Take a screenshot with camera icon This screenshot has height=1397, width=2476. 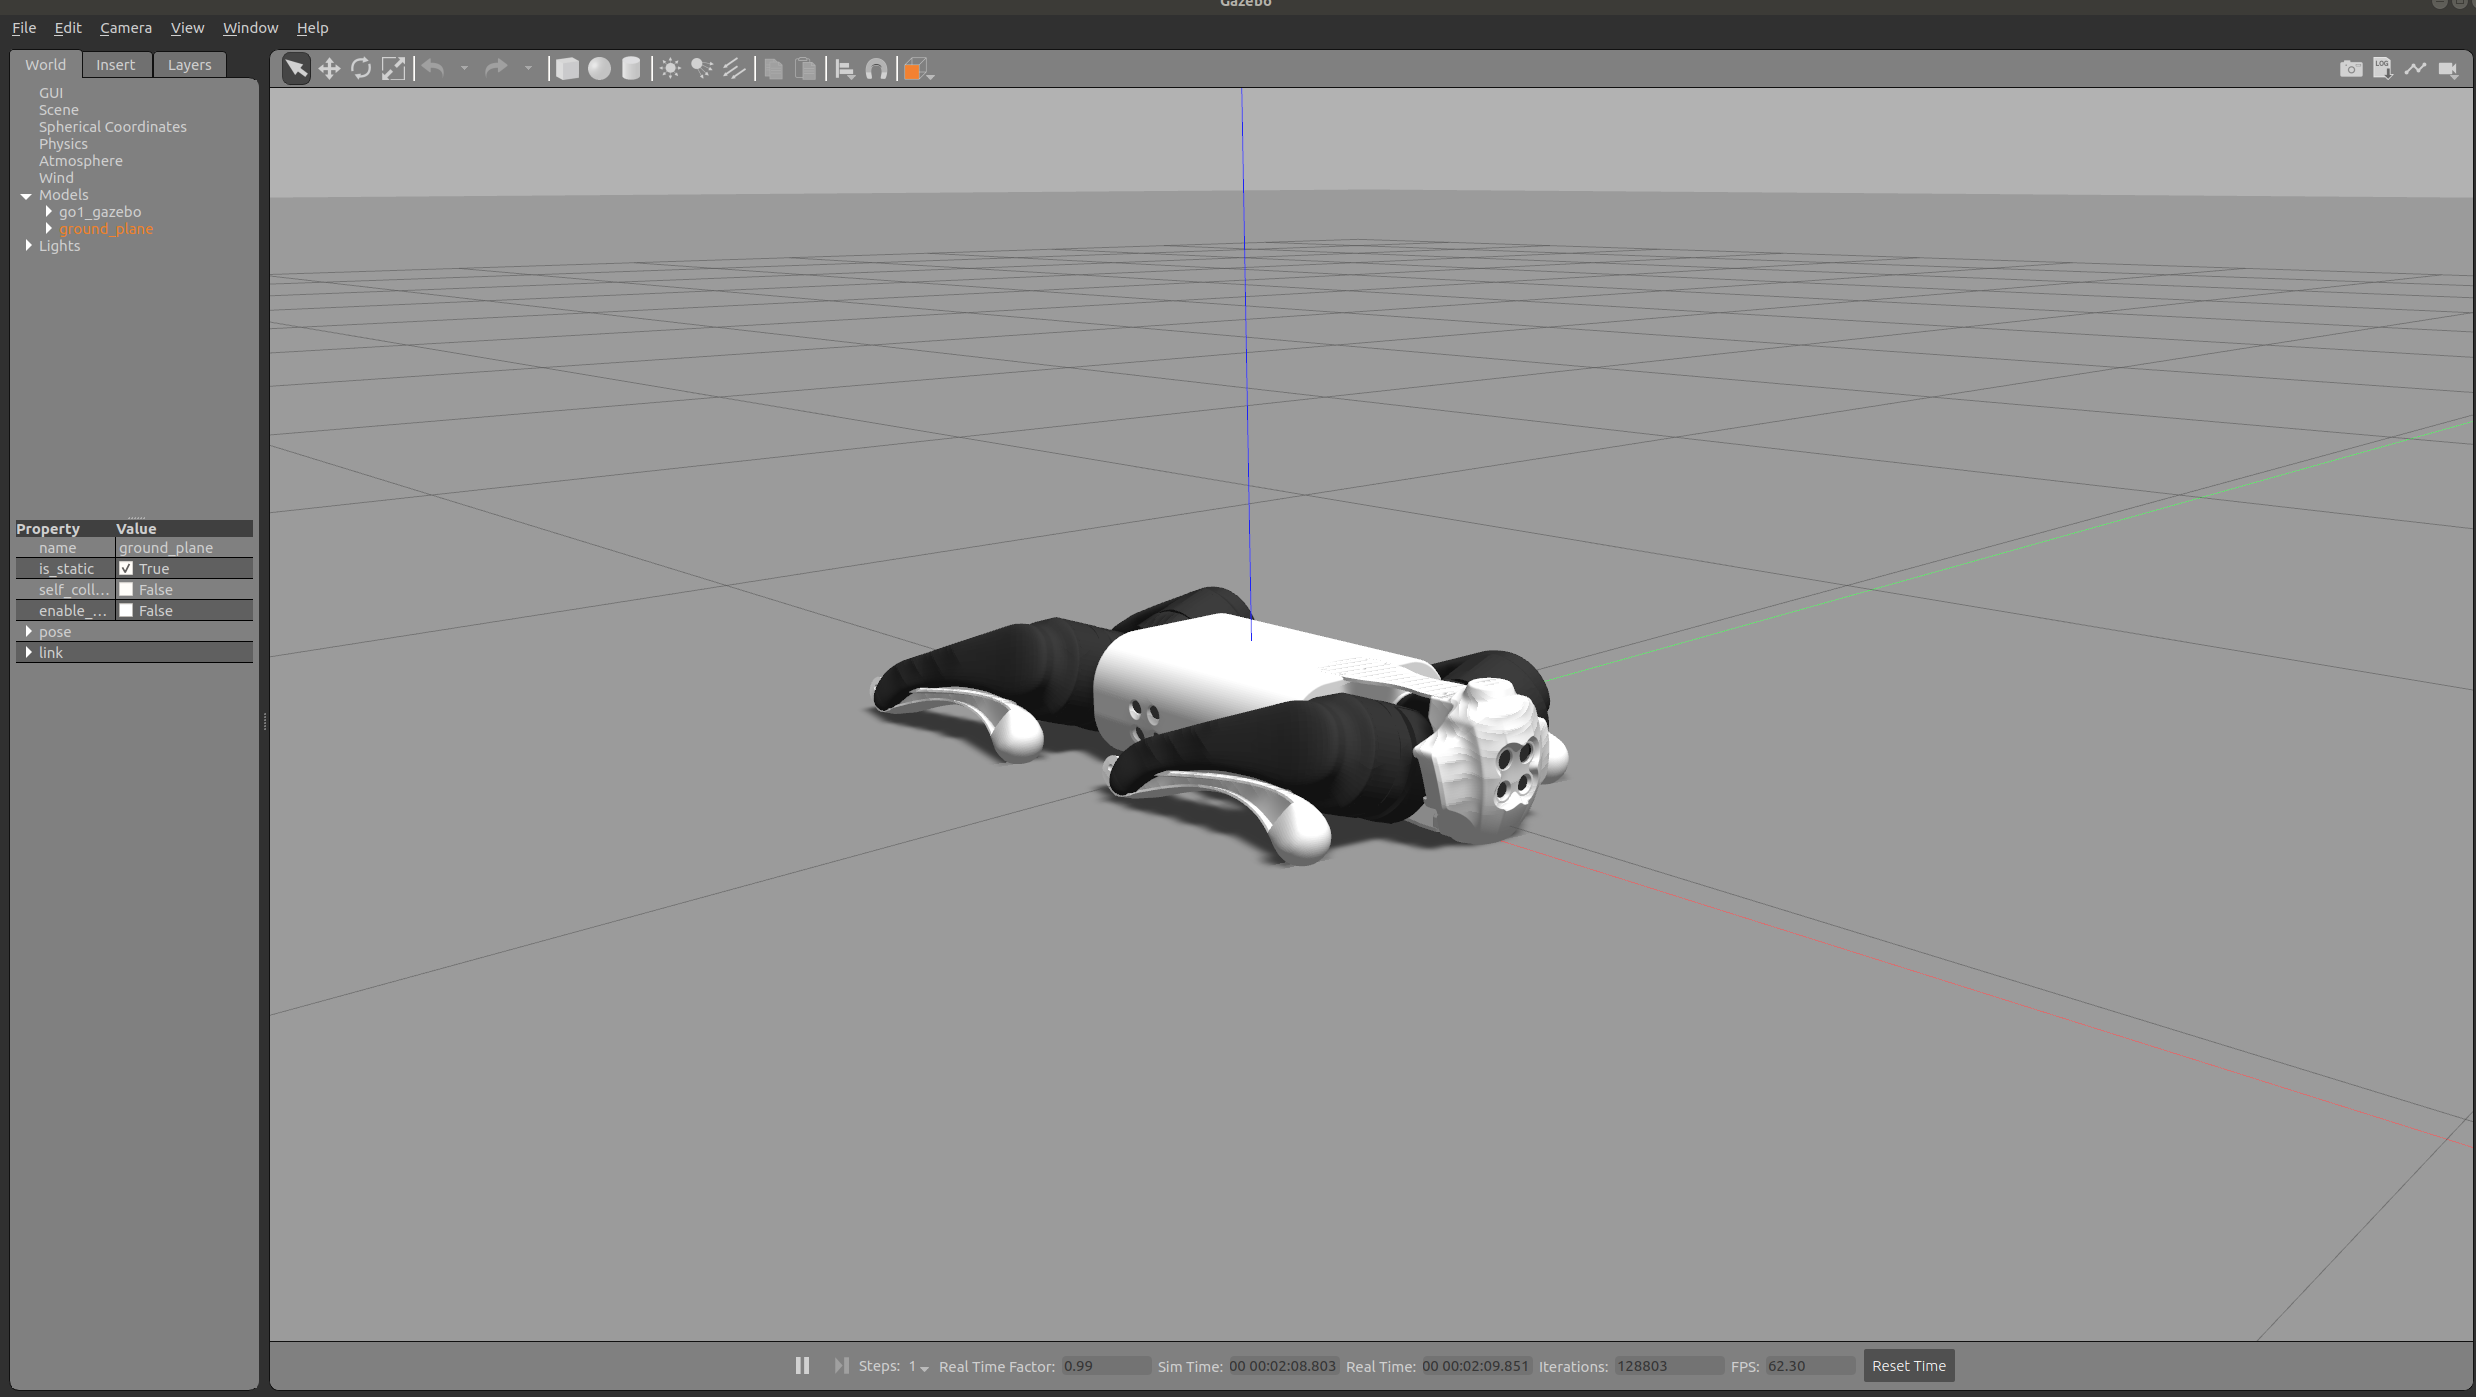pyautogui.click(x=2350, y=68)
